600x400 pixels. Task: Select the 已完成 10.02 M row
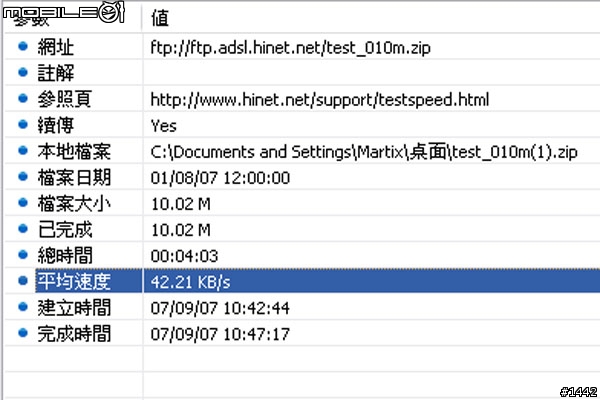[x=302, y=229]
